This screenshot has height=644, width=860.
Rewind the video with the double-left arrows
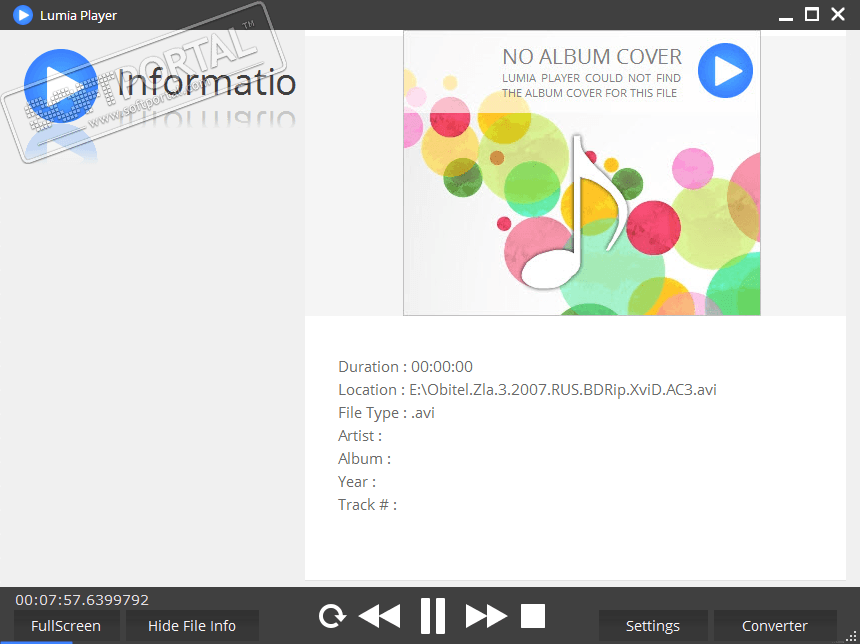tap(380, 616)
